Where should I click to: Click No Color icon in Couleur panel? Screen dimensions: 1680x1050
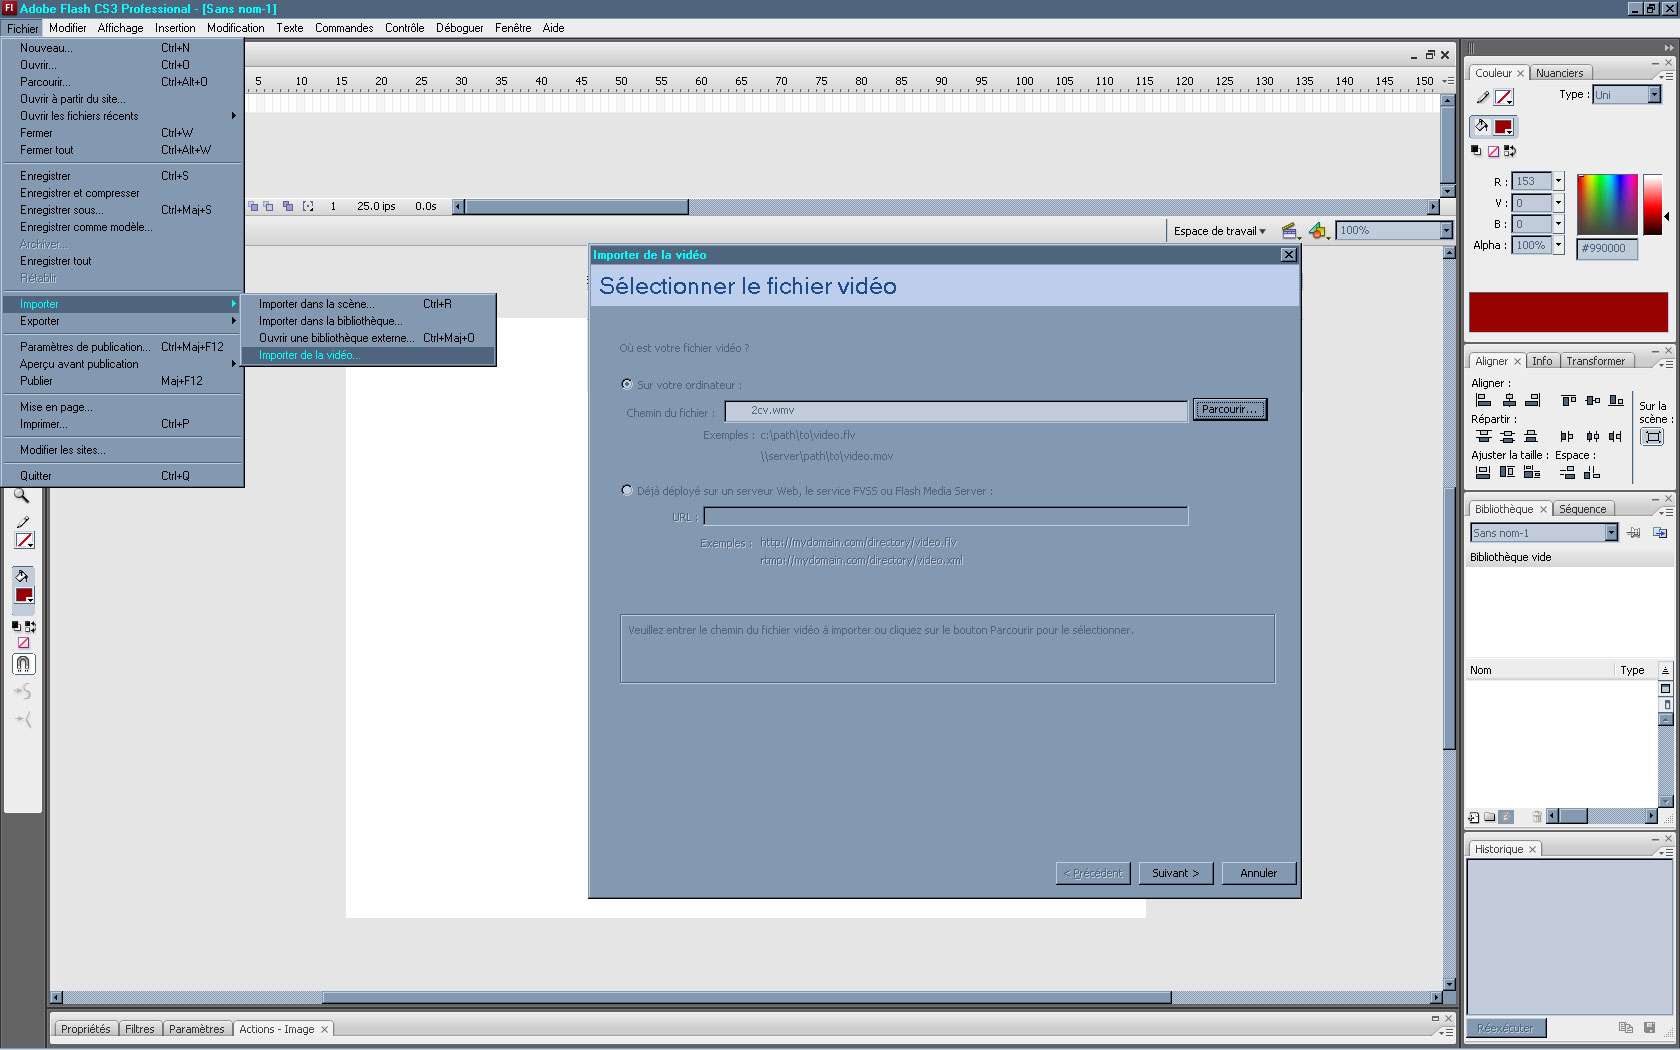[1493, 151]
